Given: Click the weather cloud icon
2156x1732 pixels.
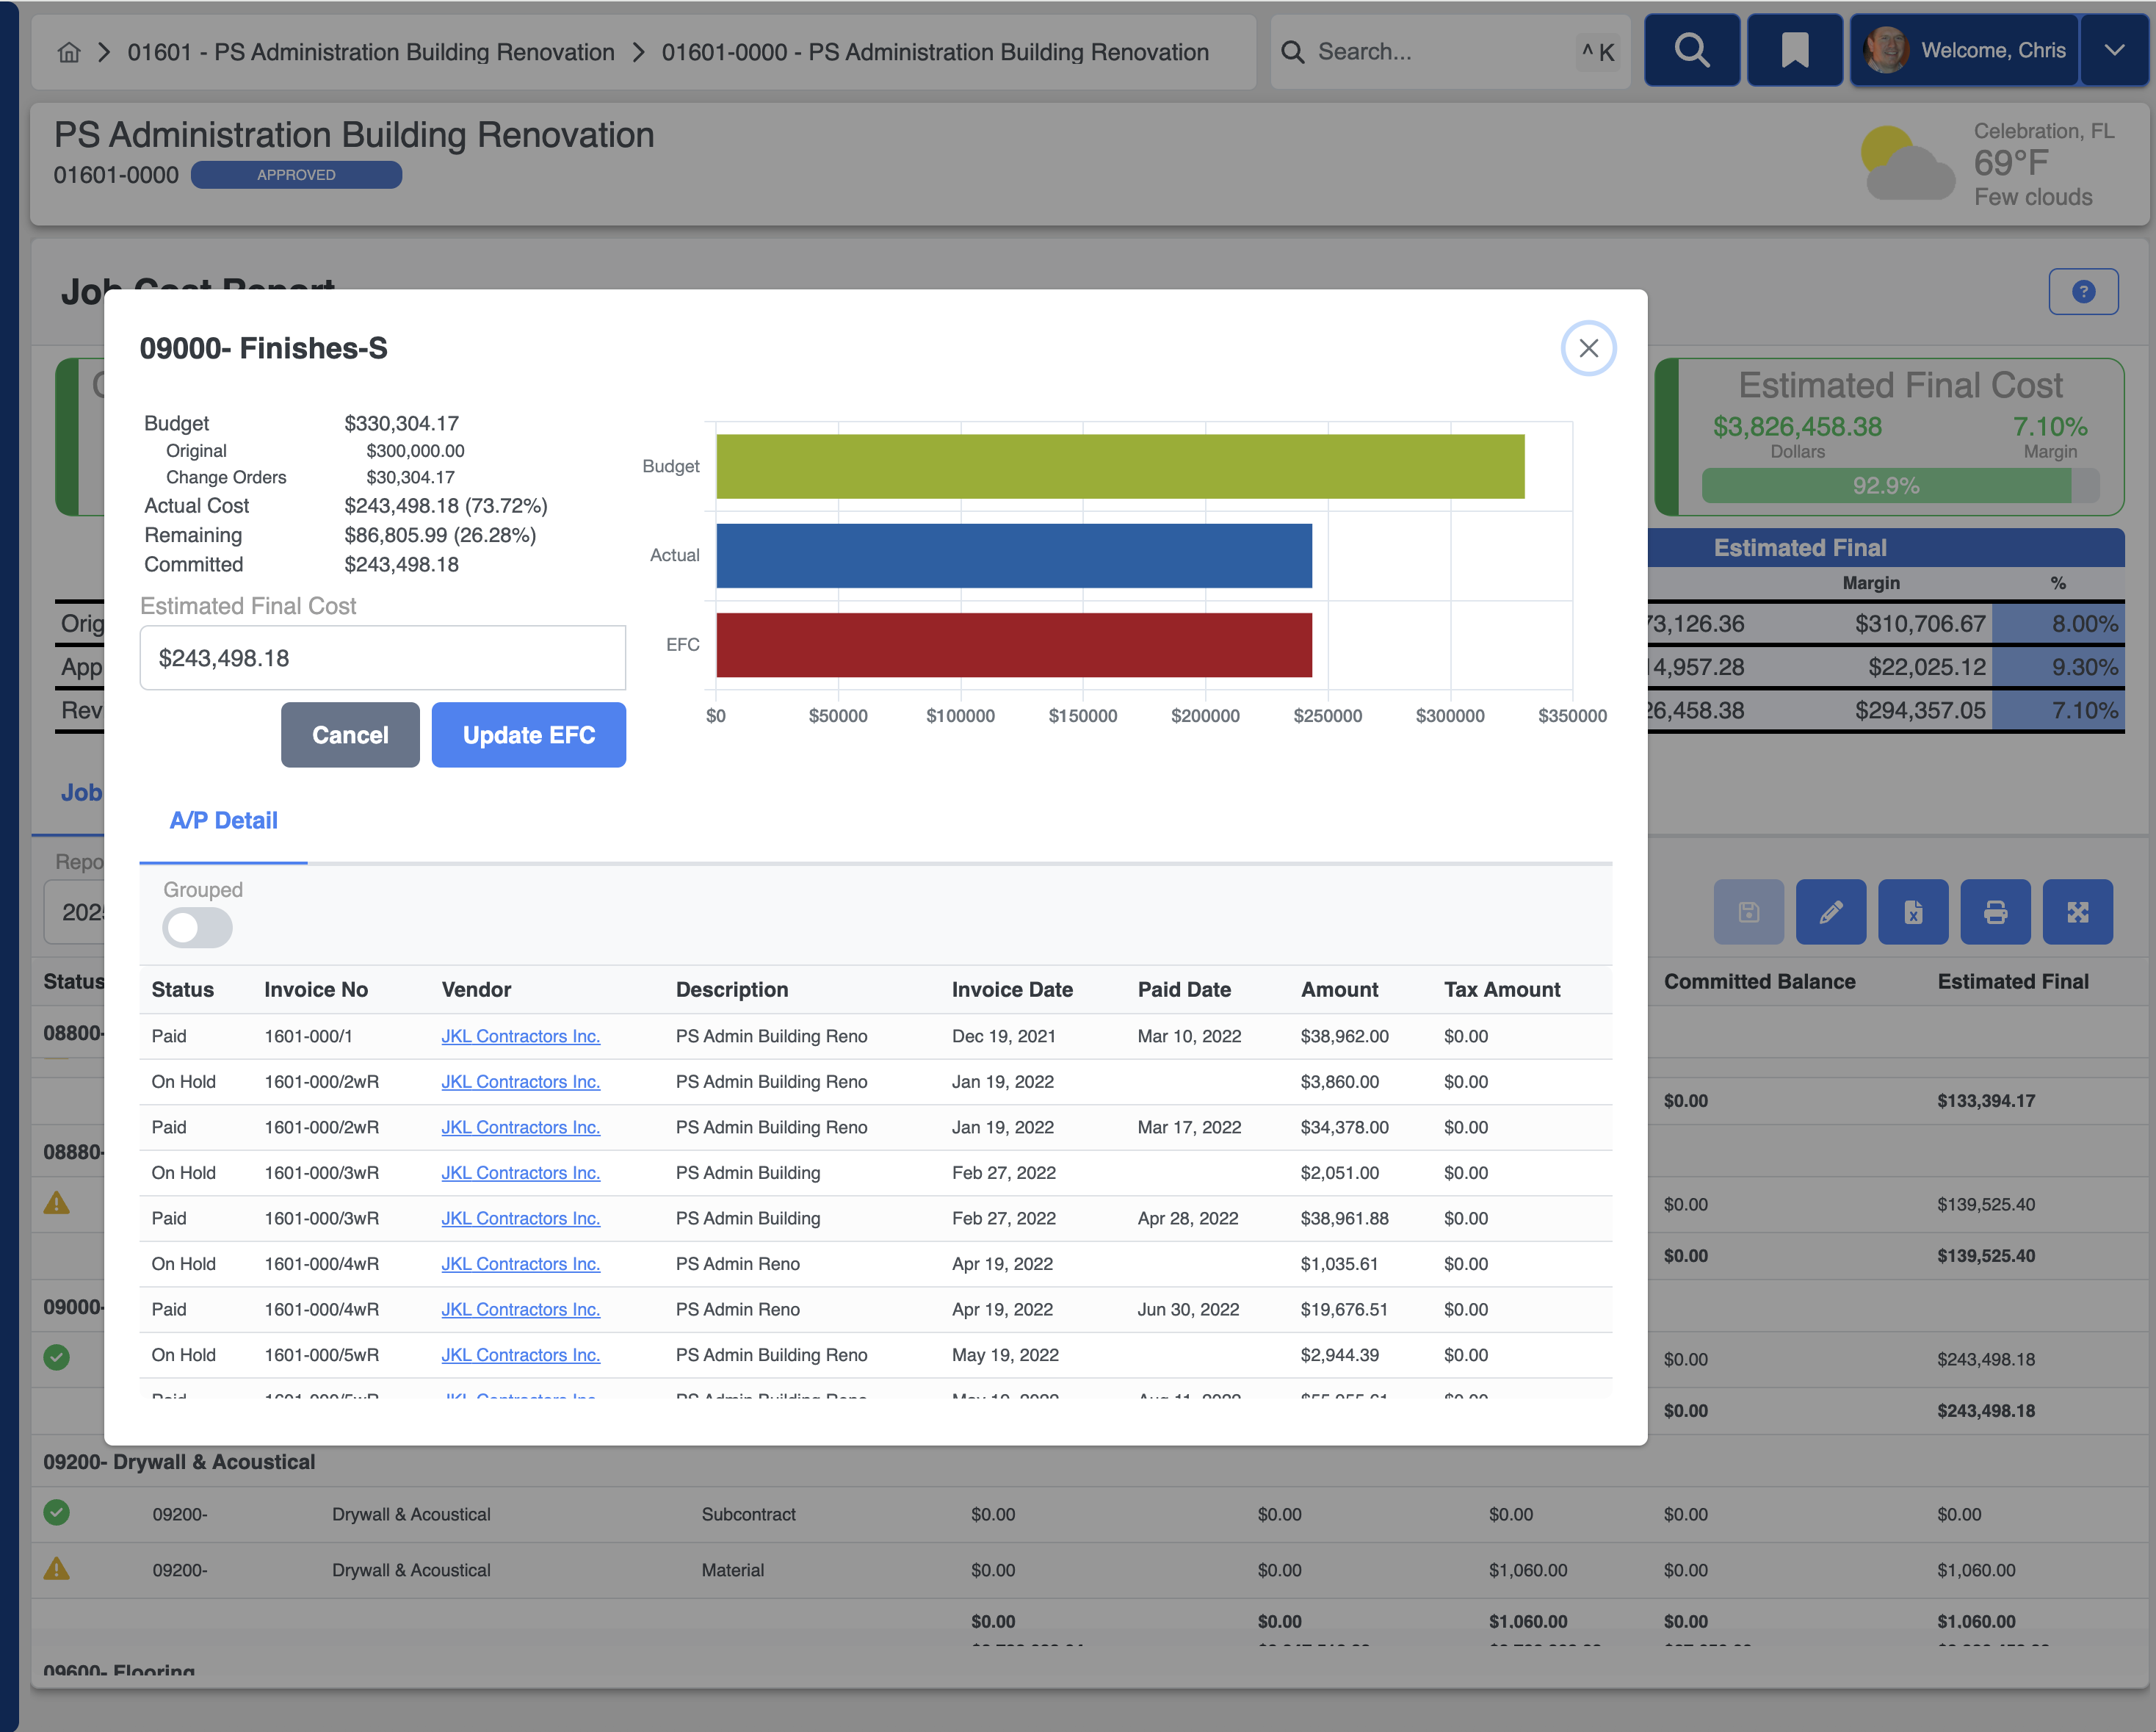Looking at the screenshot, I should (x=1907, y=163).
